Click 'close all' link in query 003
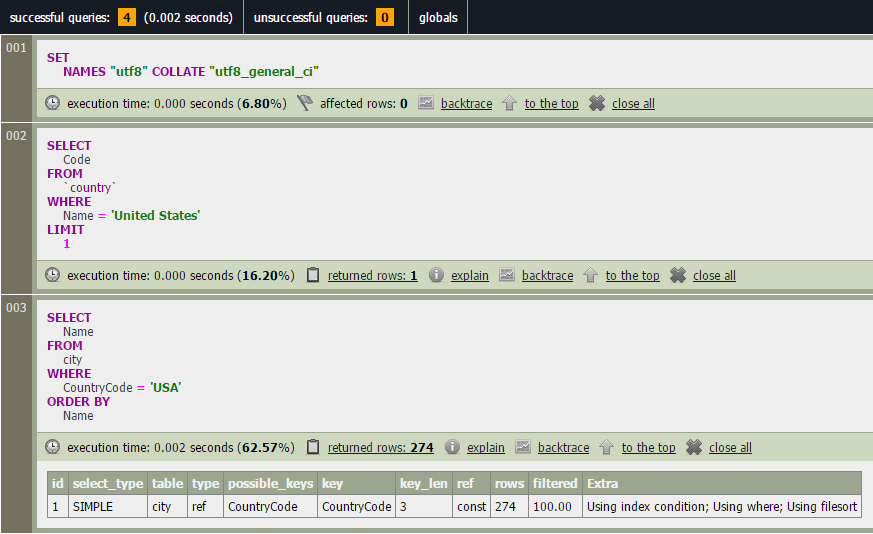The width and height of the screenshot is (873, 534). (730, 448)
